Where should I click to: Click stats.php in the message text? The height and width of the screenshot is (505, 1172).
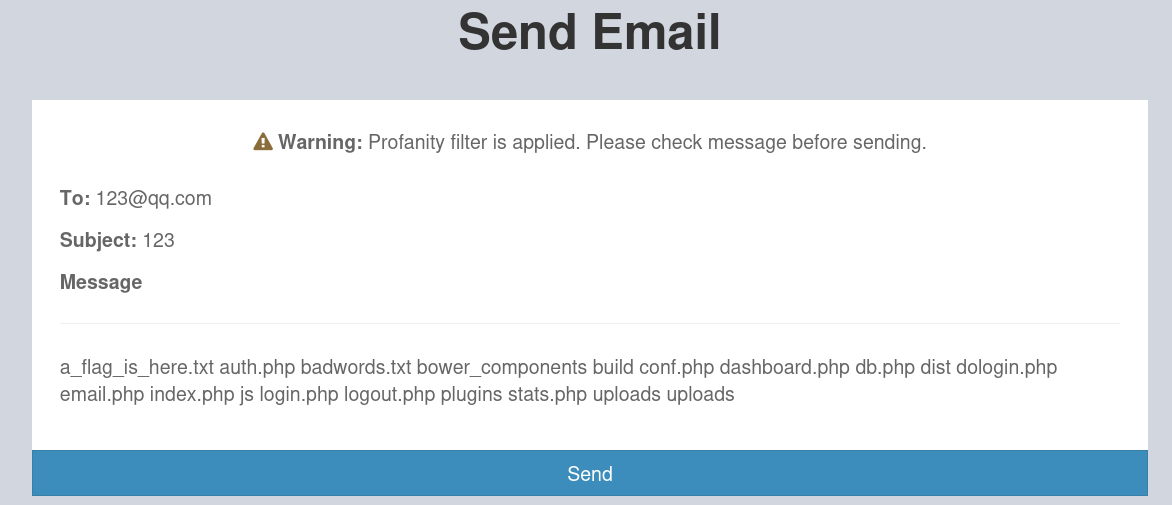click(548, 394)
